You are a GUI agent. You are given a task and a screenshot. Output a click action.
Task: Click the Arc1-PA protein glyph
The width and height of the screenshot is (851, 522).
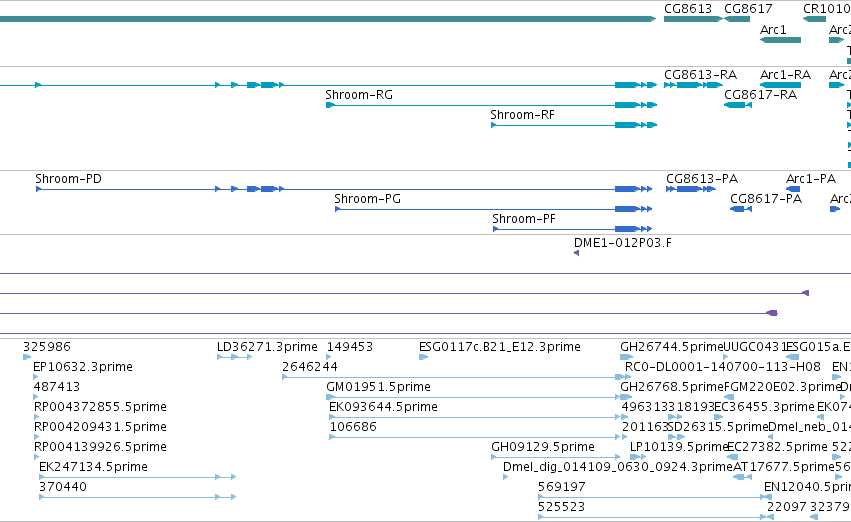point(793,189)
